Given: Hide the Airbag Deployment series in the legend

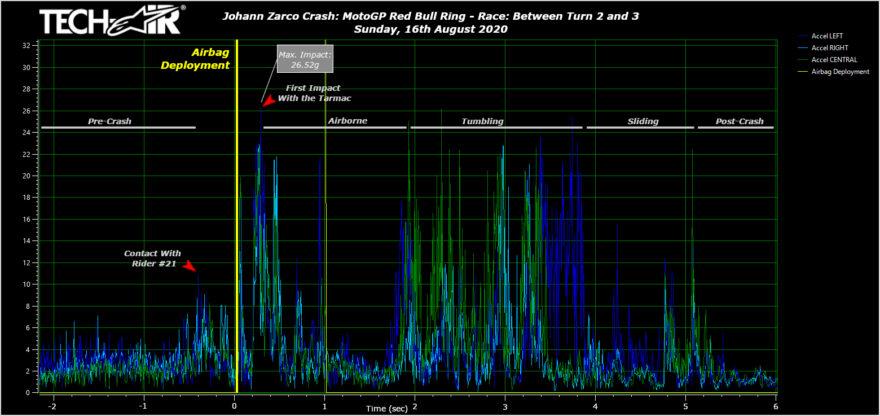Looking at the screenshot, I should (844, 71).
